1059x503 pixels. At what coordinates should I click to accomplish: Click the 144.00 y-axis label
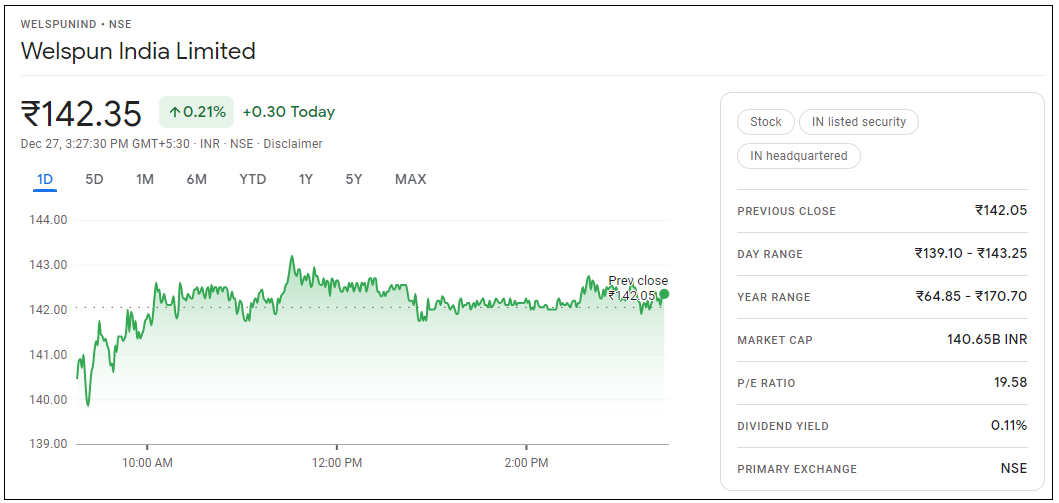click(49, 220)
